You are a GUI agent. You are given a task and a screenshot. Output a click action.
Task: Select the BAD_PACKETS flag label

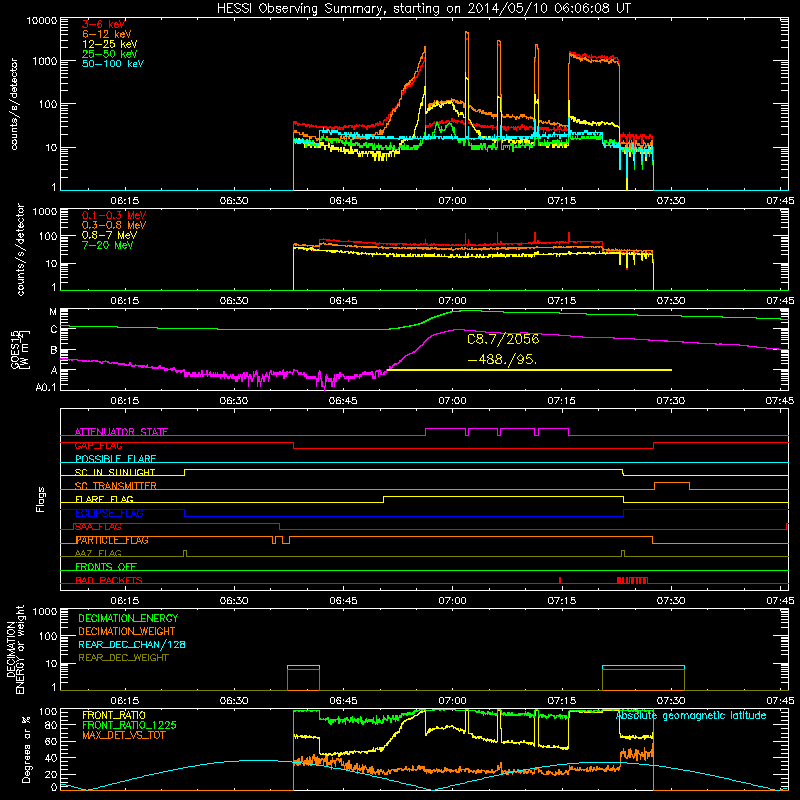click(x=109, y=580)
